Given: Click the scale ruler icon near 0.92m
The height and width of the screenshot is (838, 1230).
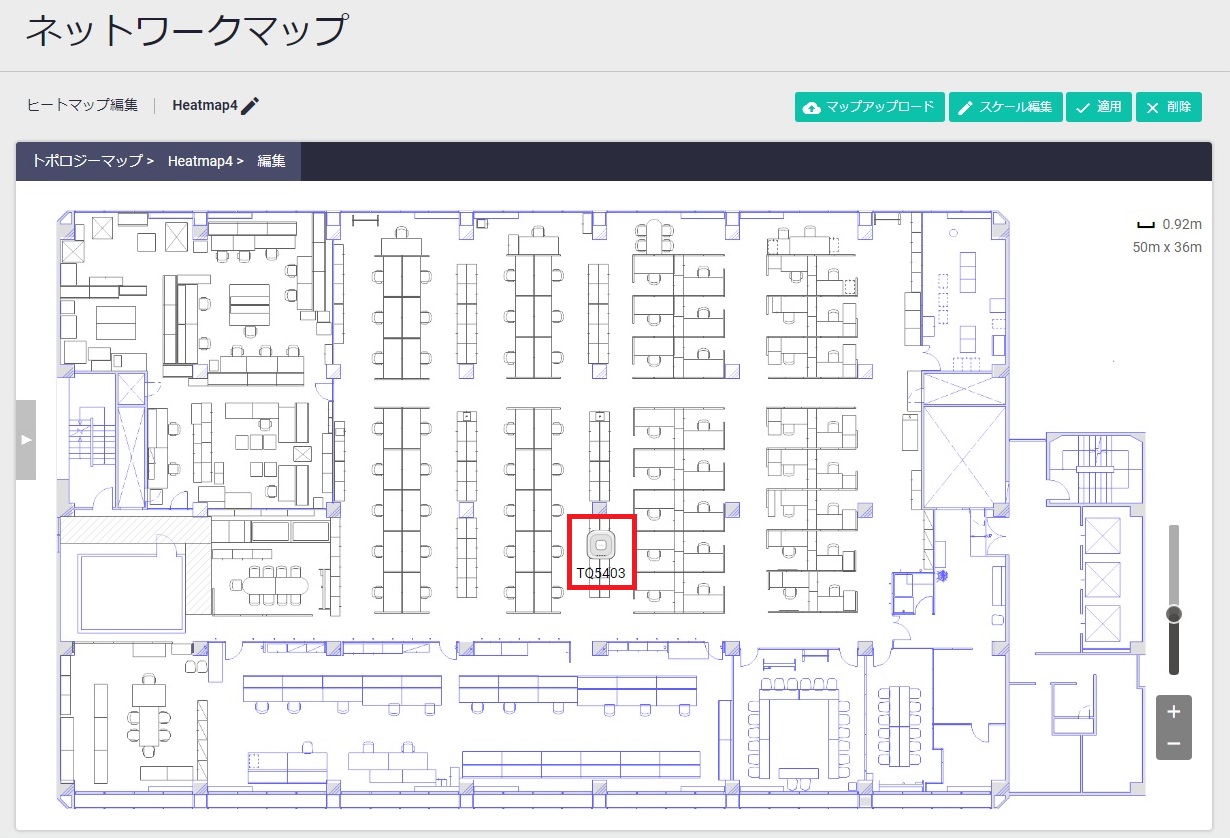Looking at the screenshot, I should (x=1145, y=225).
